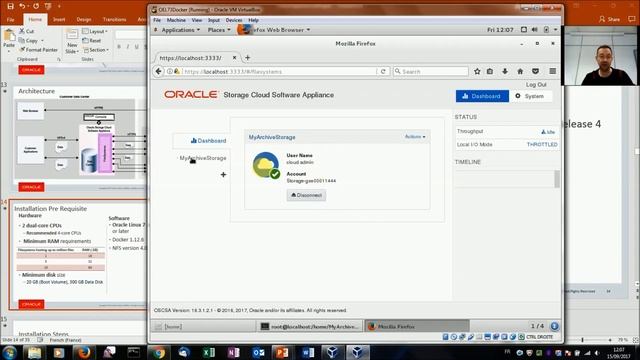
Task: Open VirtualBox View menu
Action: point(197,20)
